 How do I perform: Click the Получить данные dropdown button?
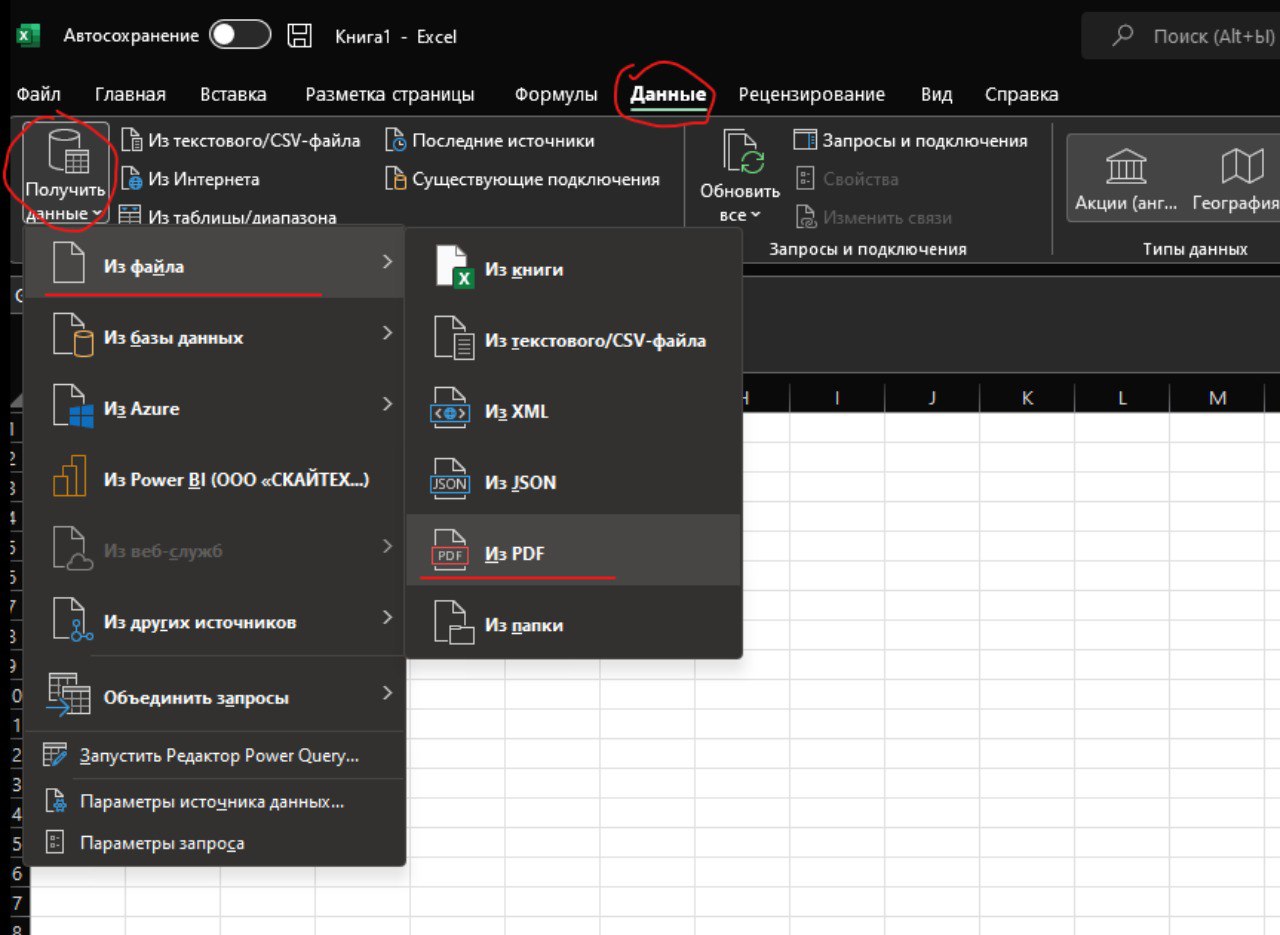tap(65, 175)
